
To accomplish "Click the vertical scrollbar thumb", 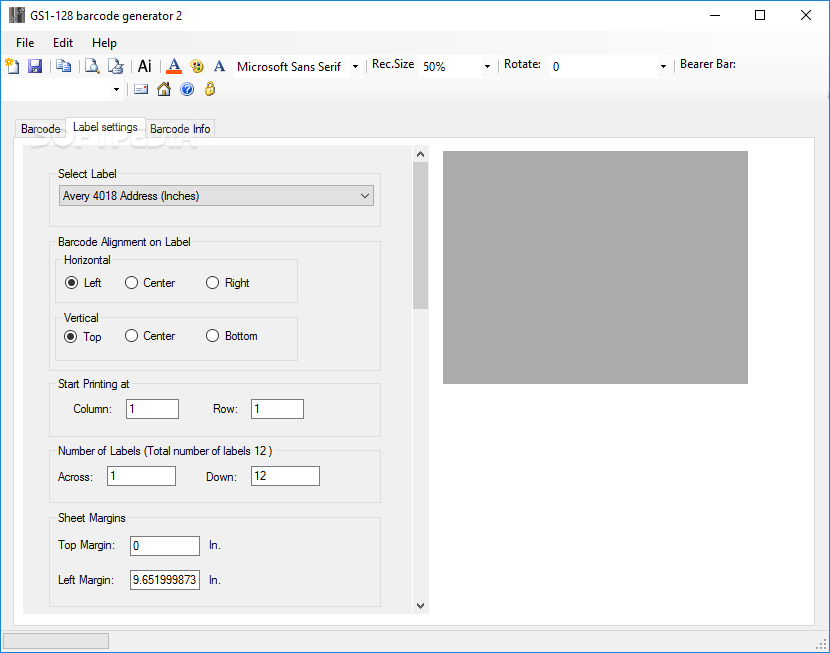I will coord(420,235).
